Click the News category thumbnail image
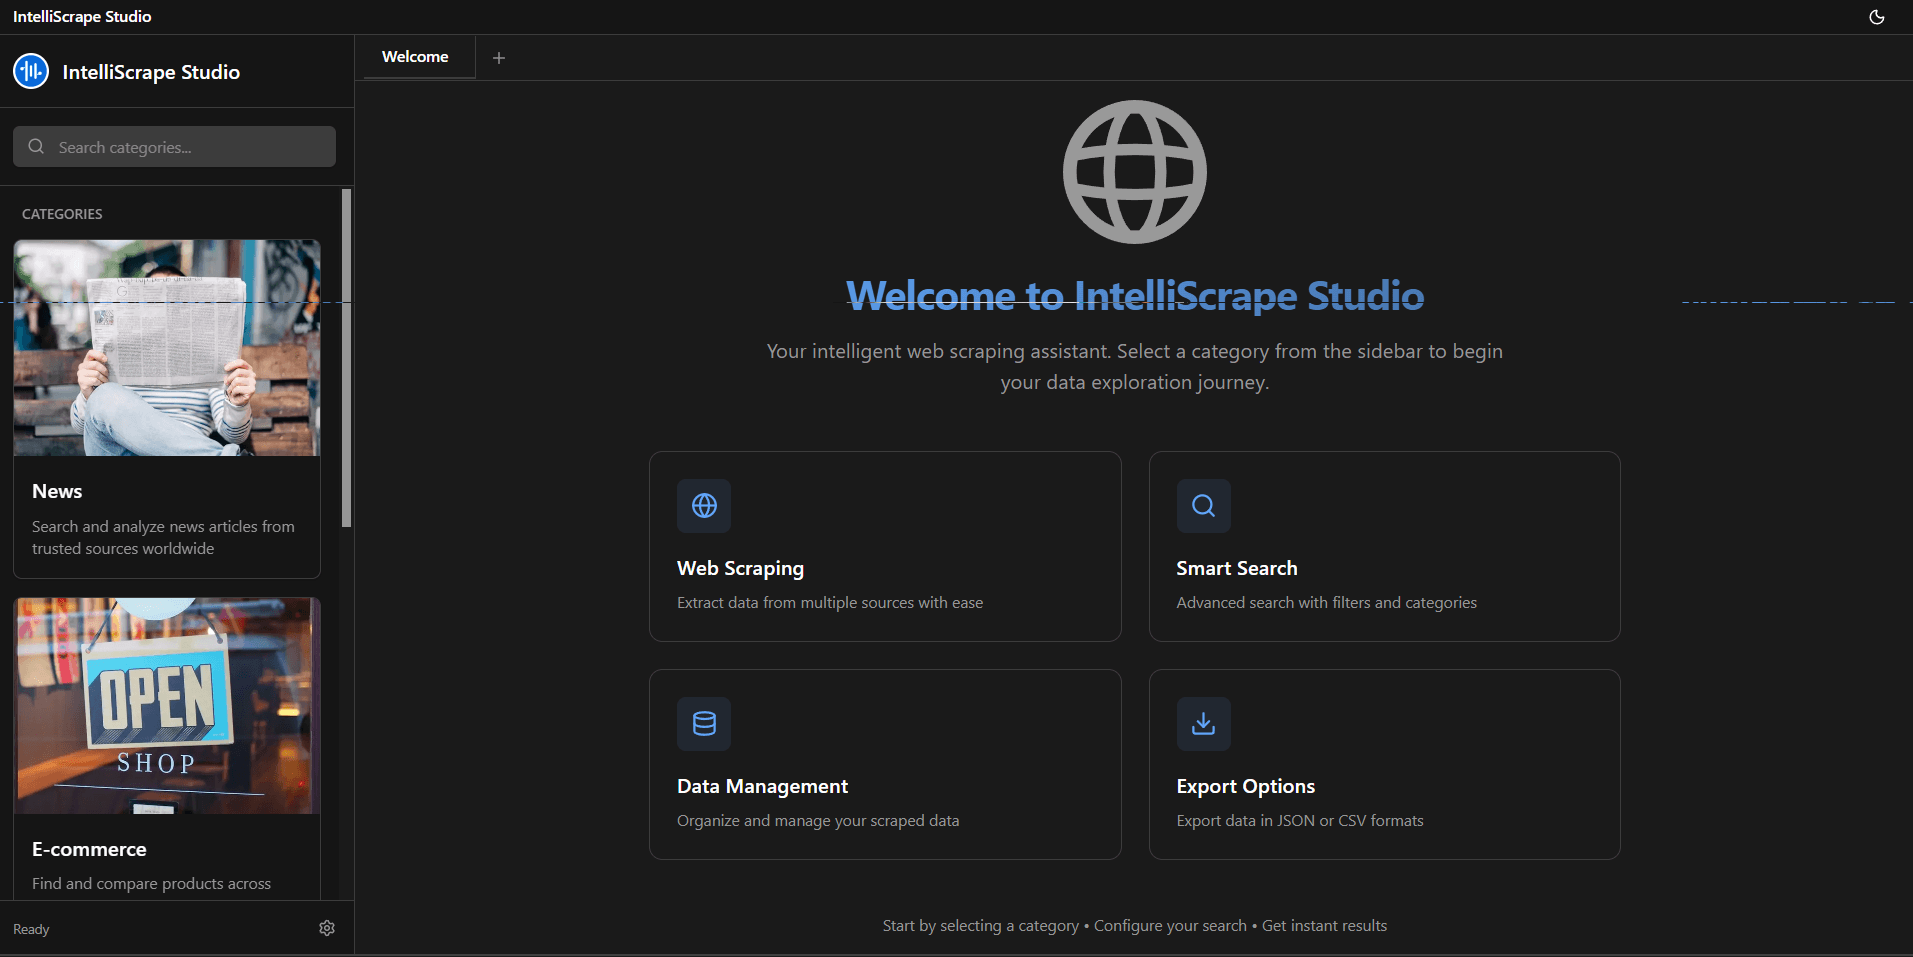Screen dimensions: 1913x957 pos(166,348)
